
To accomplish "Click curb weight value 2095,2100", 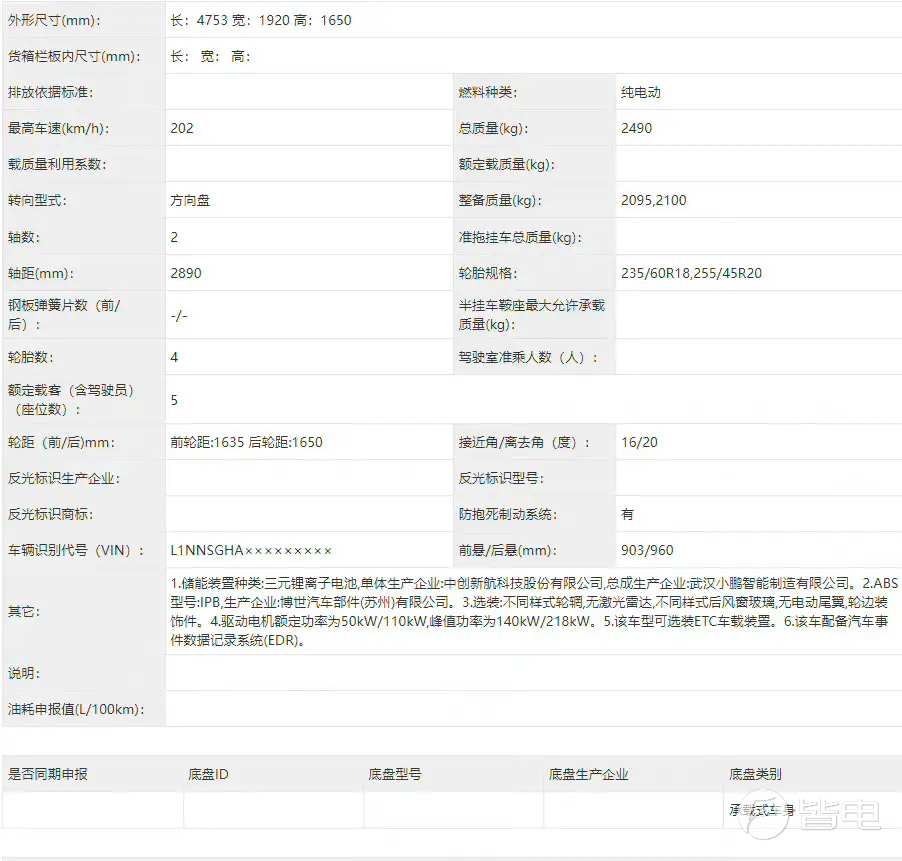I will coord(653,201).
